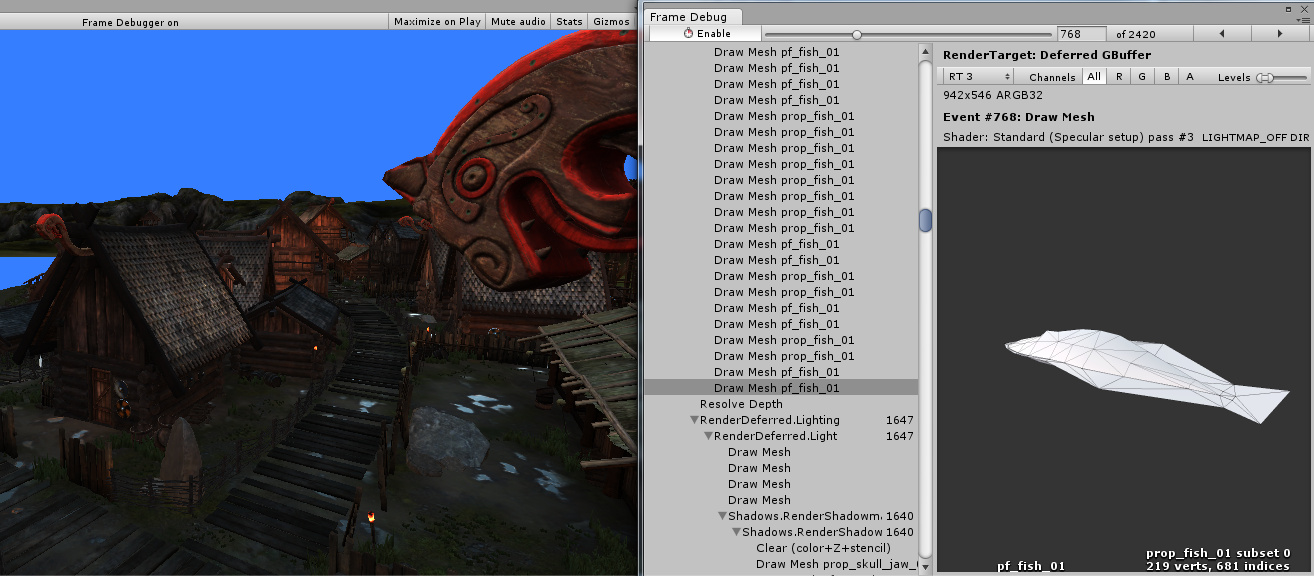Image resolution: width=1314 pixels, height=576 pixels.
Task: Step to the previous frame event arrow
Action: [1223, 34]
